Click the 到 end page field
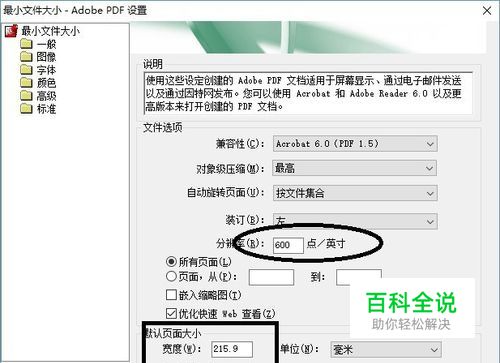This screenshot has height=363, width=500. point(359,277)
